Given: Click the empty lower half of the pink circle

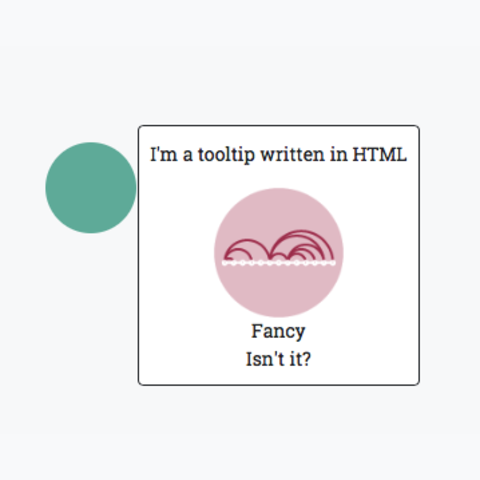Looking at the screenshot, I should tap(279, 290).
